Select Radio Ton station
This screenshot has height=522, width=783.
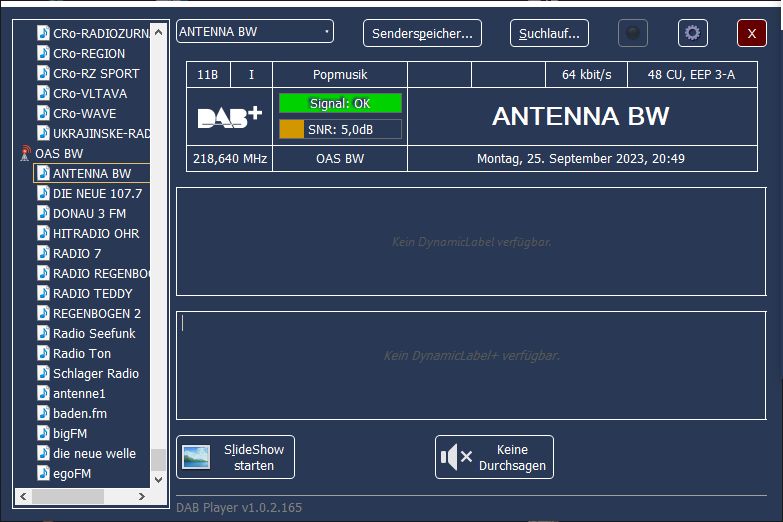(x=82, y=353)
